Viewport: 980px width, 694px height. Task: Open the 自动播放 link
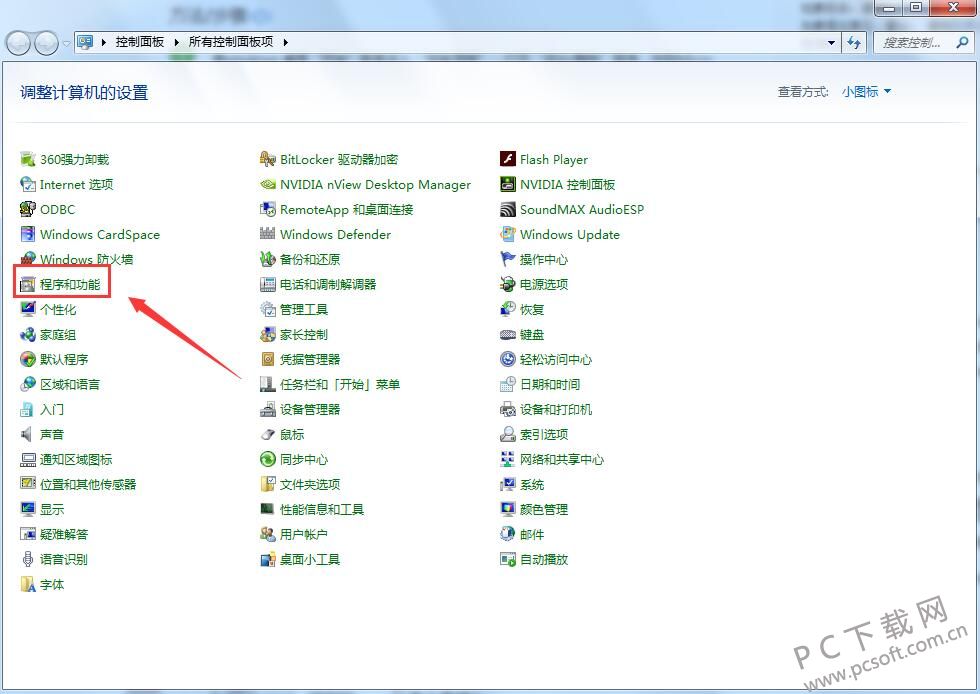[544, 560]
